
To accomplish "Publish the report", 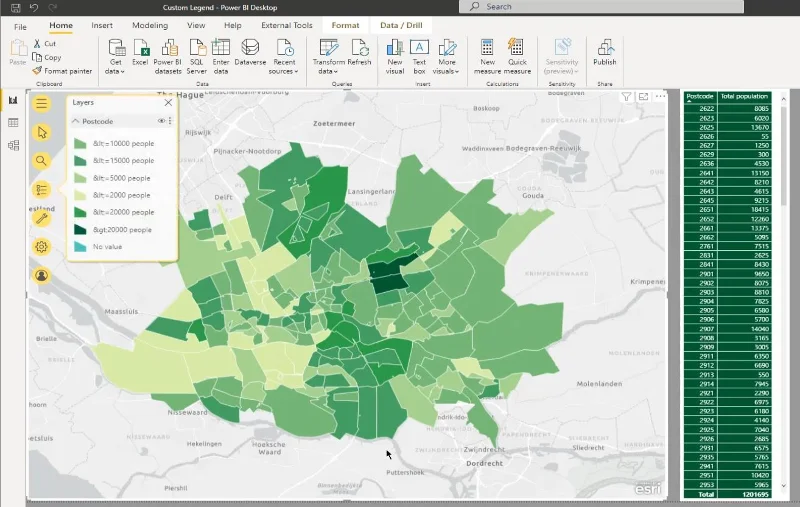I will click(605, 53).
